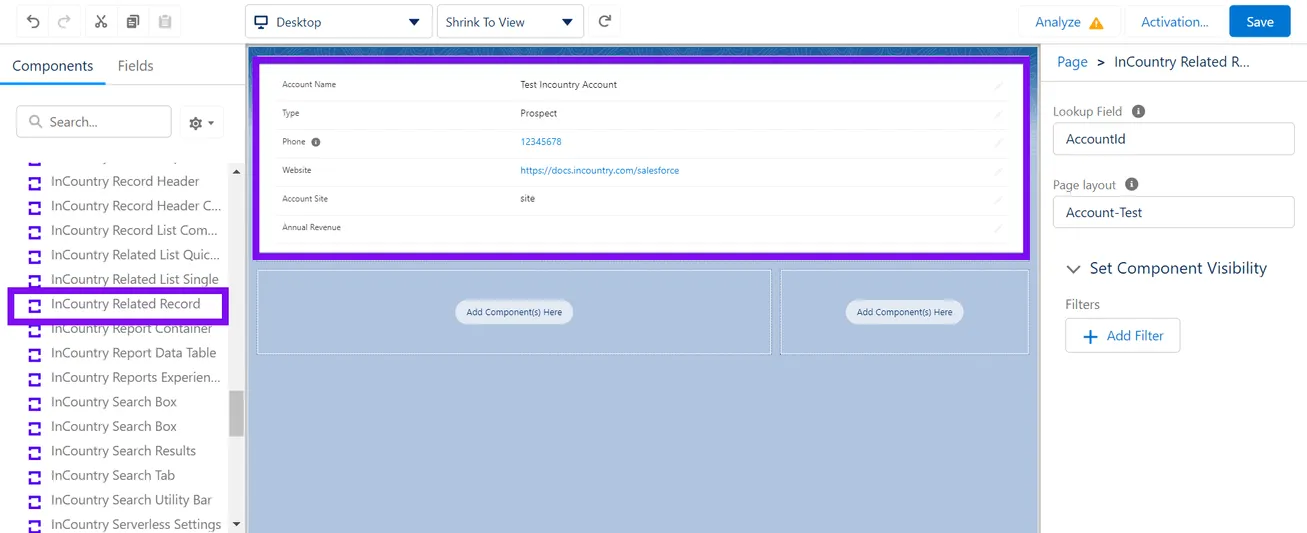The width and height of the screenshot is (1307, 533).
Task: Click the Cut scissors icon
Action: (101, 22)
